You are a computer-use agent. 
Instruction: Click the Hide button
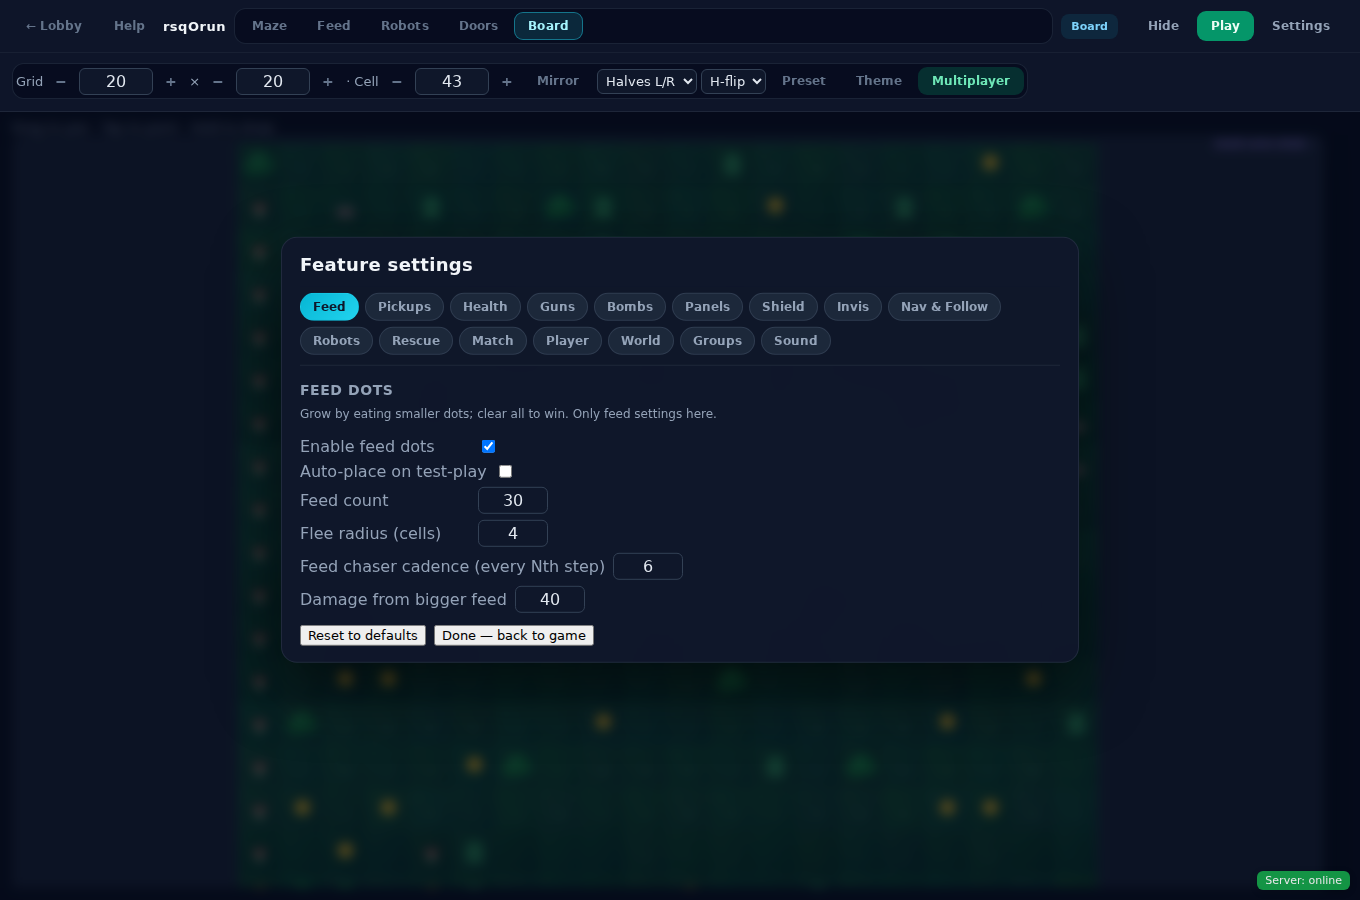(x=1163, y=26)
